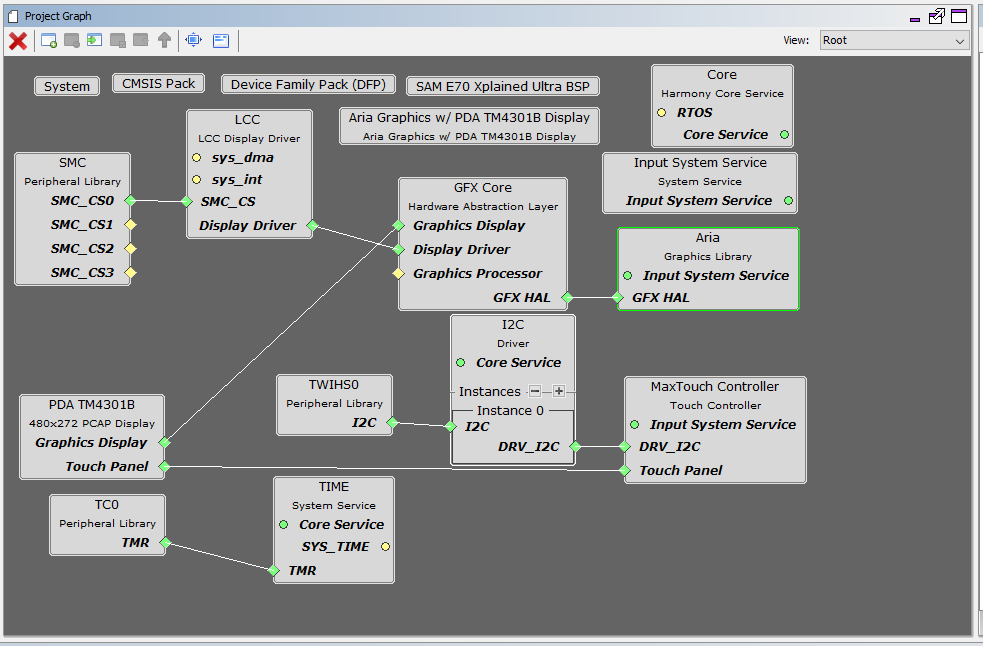
Task: Select the Device Family Pack (DFP) component
Action: click(x=308, y=84)
